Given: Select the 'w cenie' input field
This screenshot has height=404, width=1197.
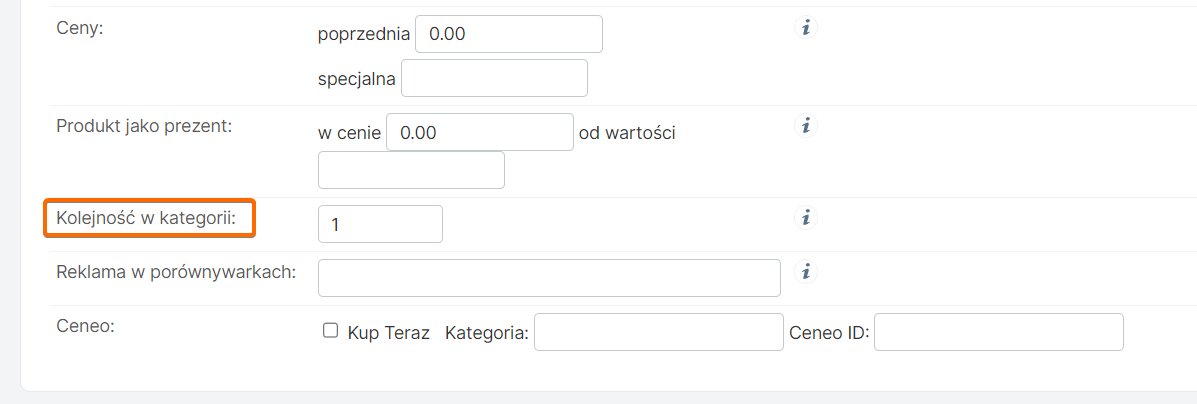Looking at the screenshot, I should (479, 132).
